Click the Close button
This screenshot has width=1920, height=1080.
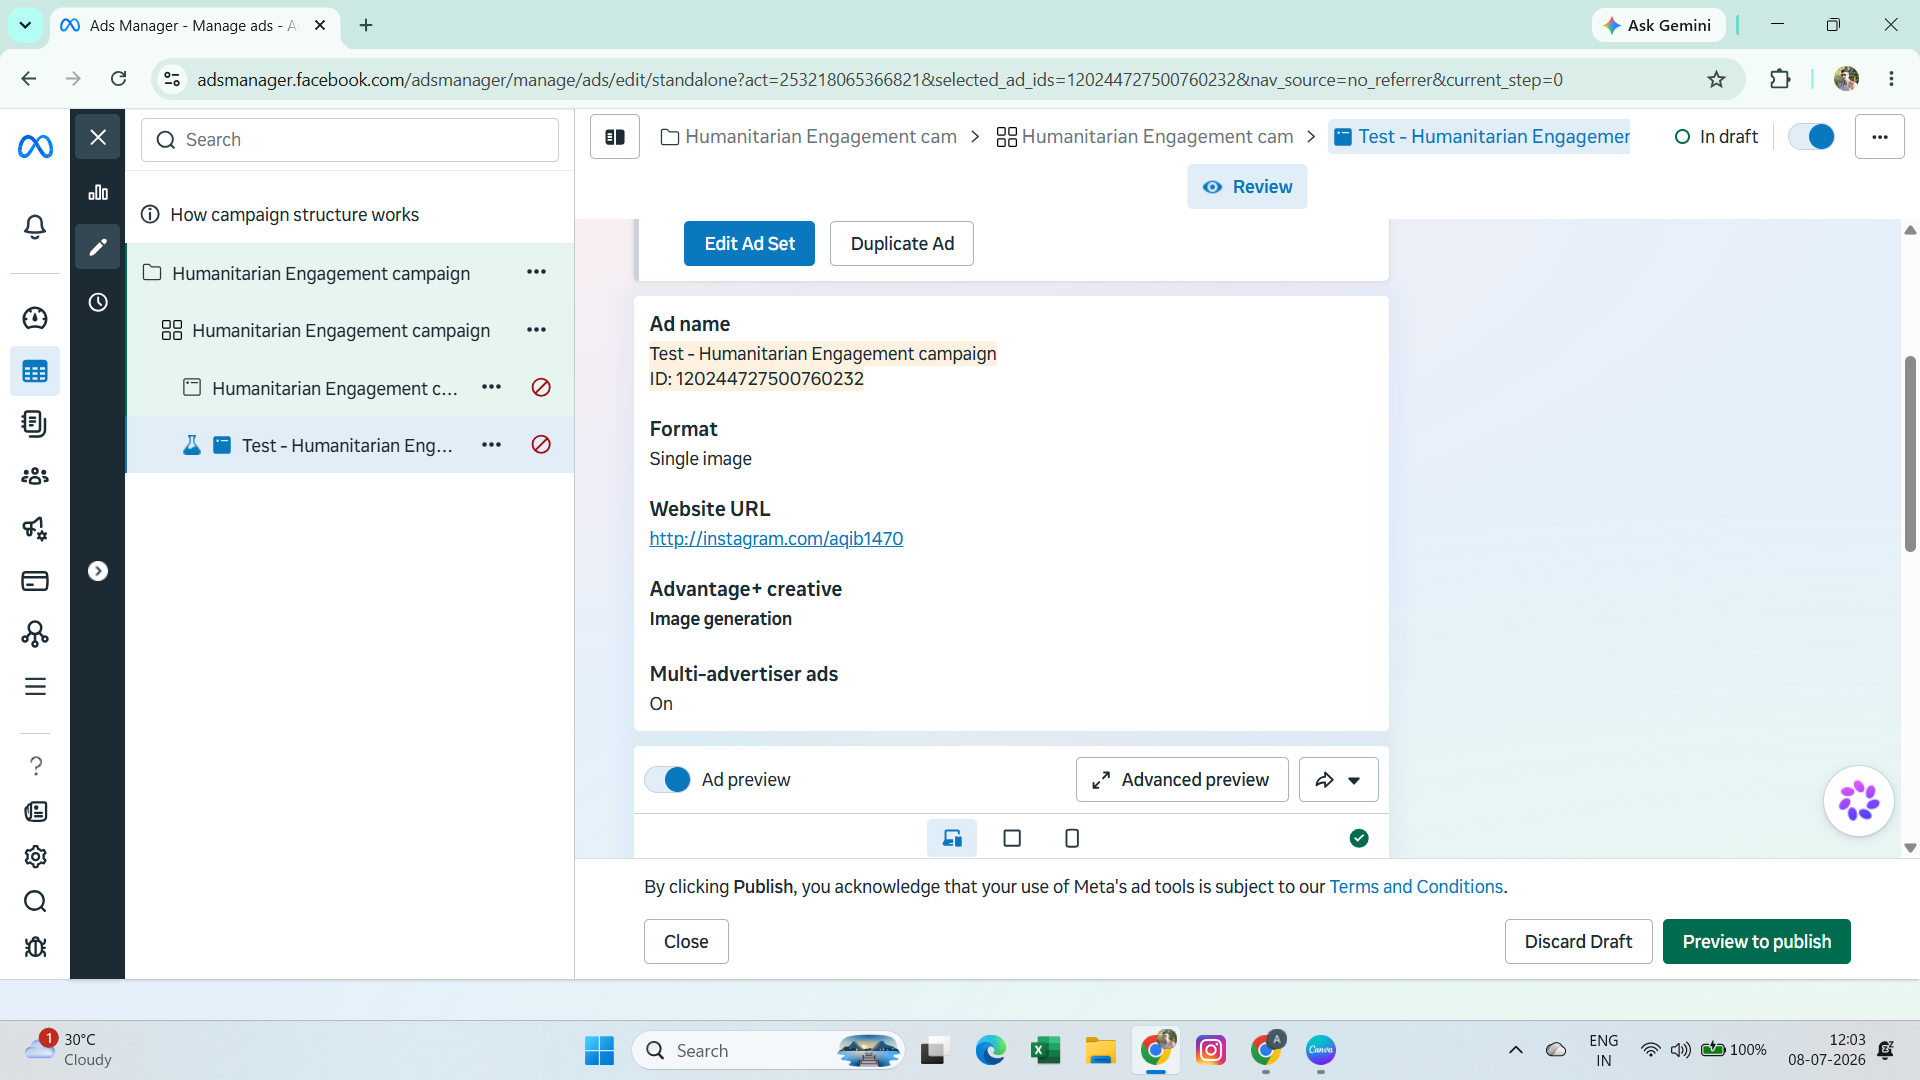686,942
